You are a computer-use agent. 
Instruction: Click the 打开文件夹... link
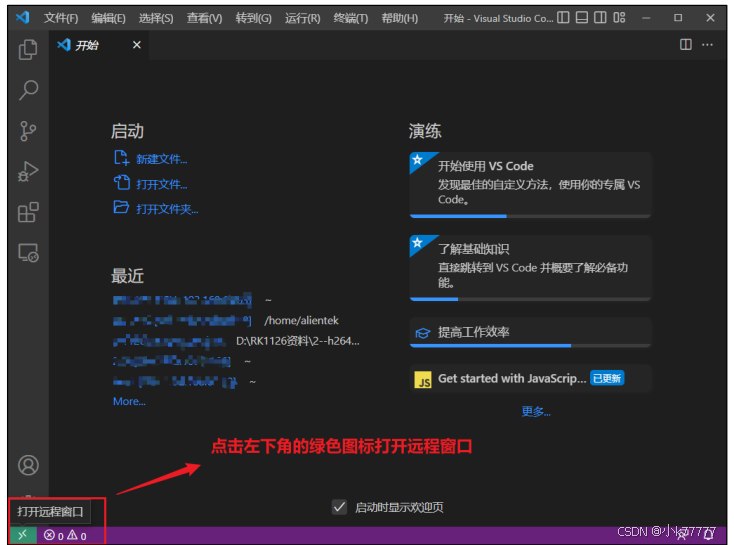[x=167, y=209]
